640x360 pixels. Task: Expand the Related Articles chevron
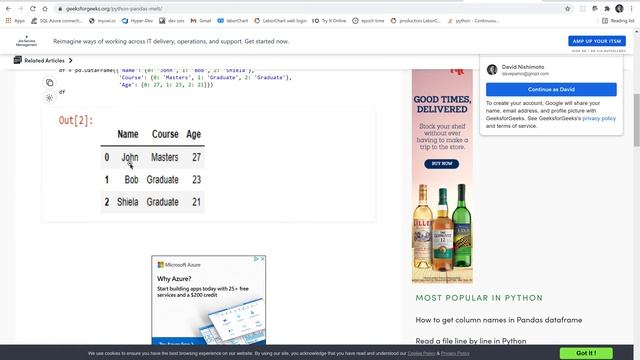[x=71, y=60]
